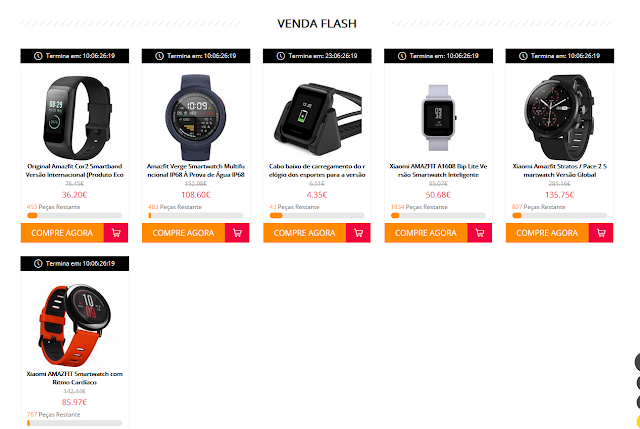Click Compre Agora for Amazfit Stratos Pace 2S
This screenshot has height=429, width=640.
(x=547, y=233)
